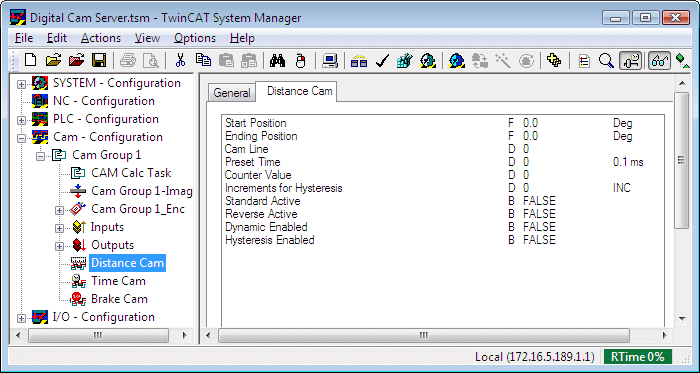This screenshot has height=373, width=700.
Task: Click the Brake Cam tree icon
Action: point(78,299)
